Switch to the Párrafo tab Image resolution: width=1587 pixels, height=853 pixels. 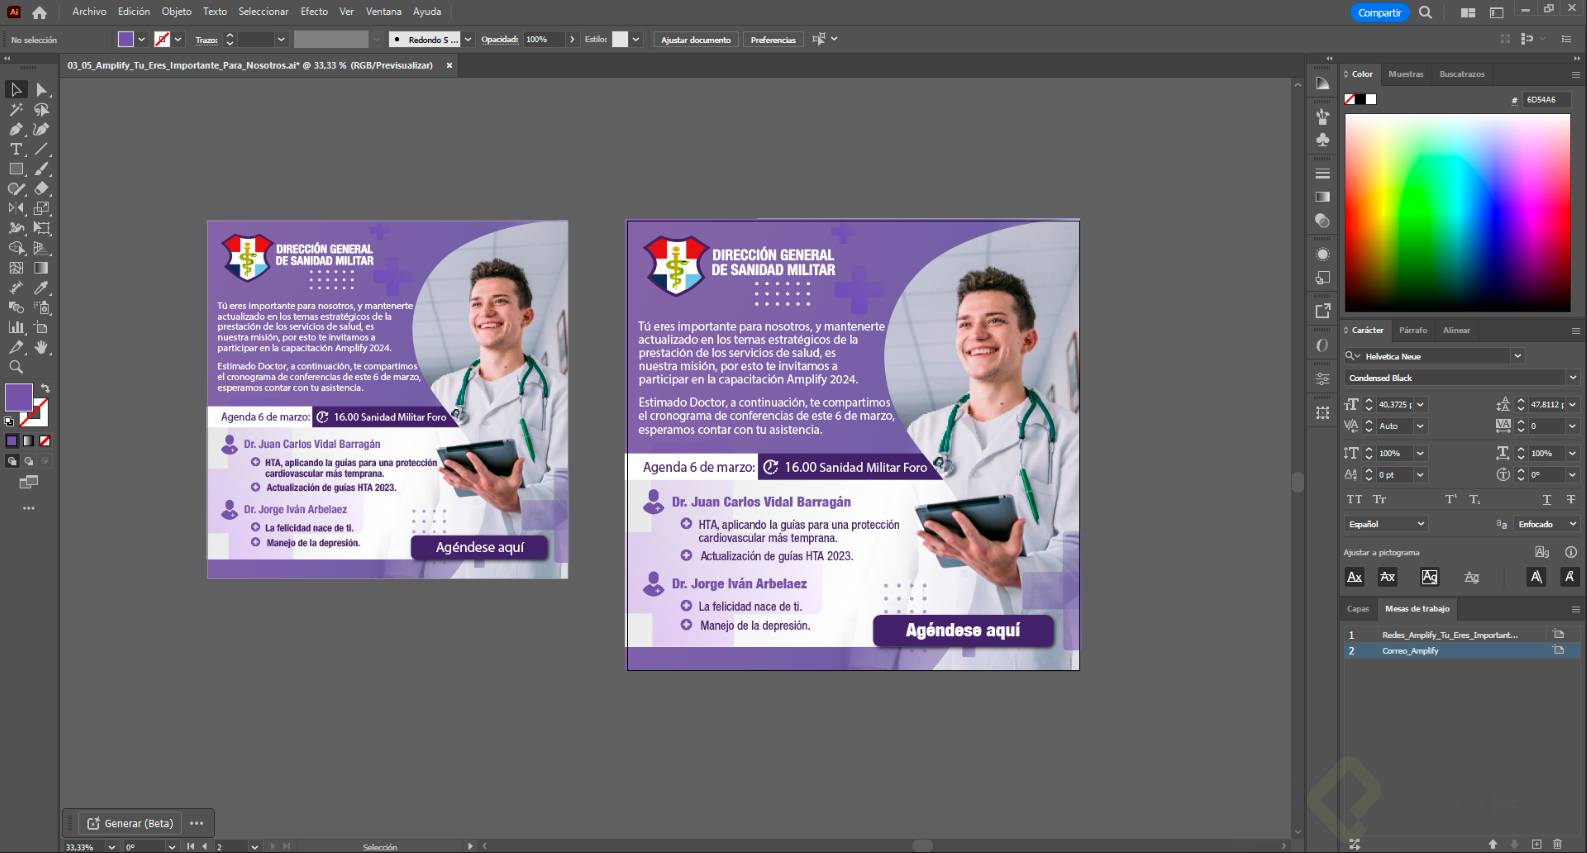pyautogui.click(x=1413, y=330)
